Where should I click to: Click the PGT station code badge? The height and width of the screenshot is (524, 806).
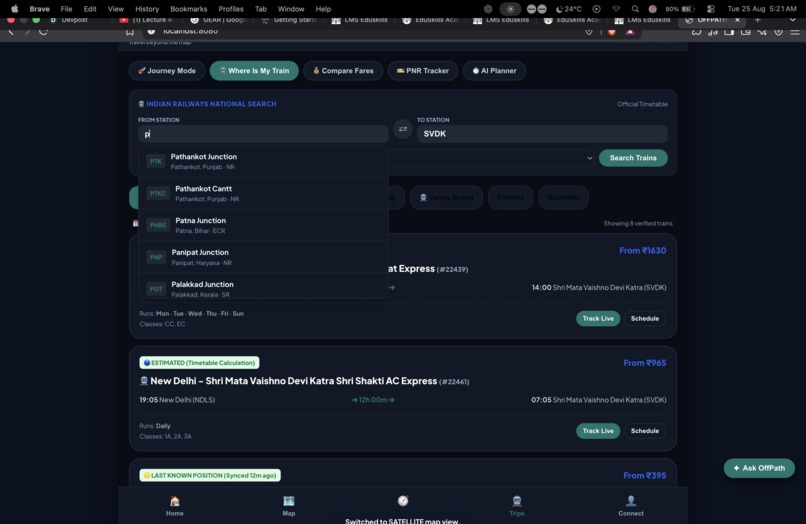tap(156, 289)
